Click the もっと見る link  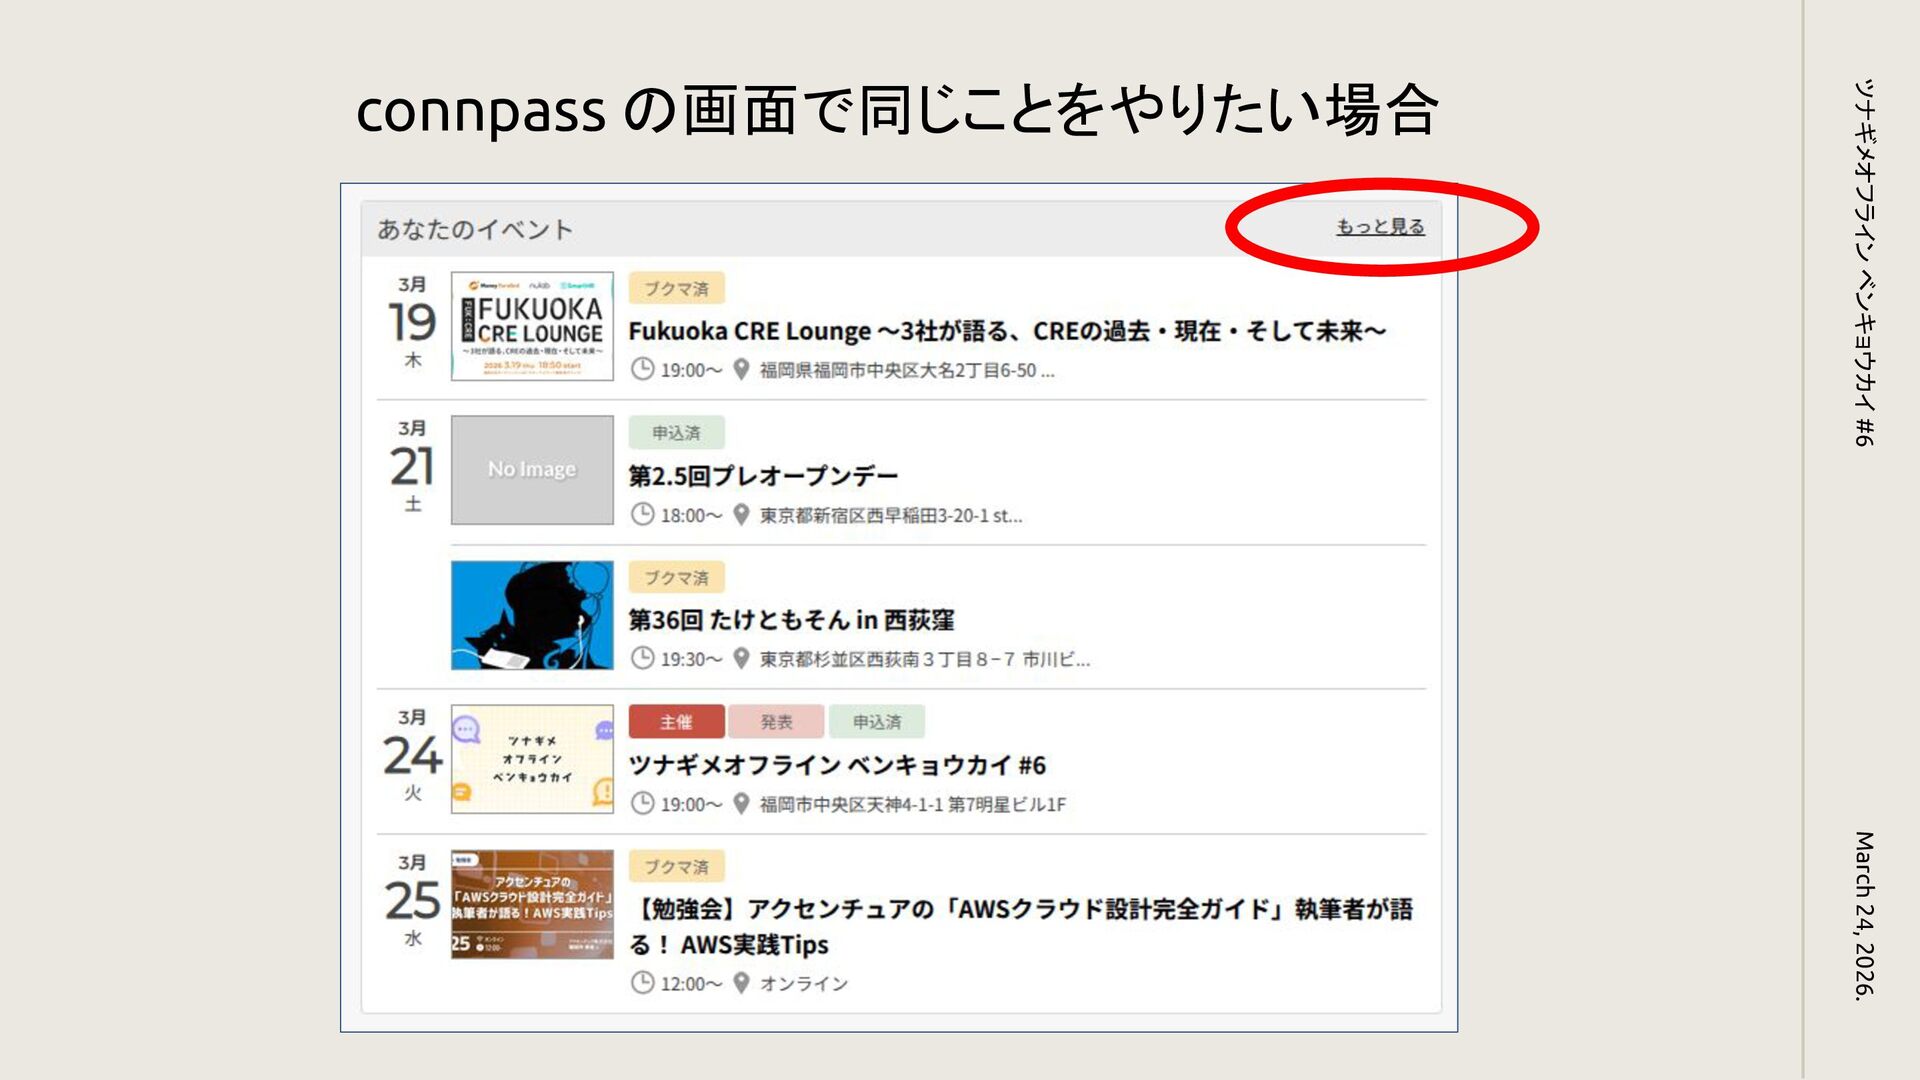click(1380, 227)
